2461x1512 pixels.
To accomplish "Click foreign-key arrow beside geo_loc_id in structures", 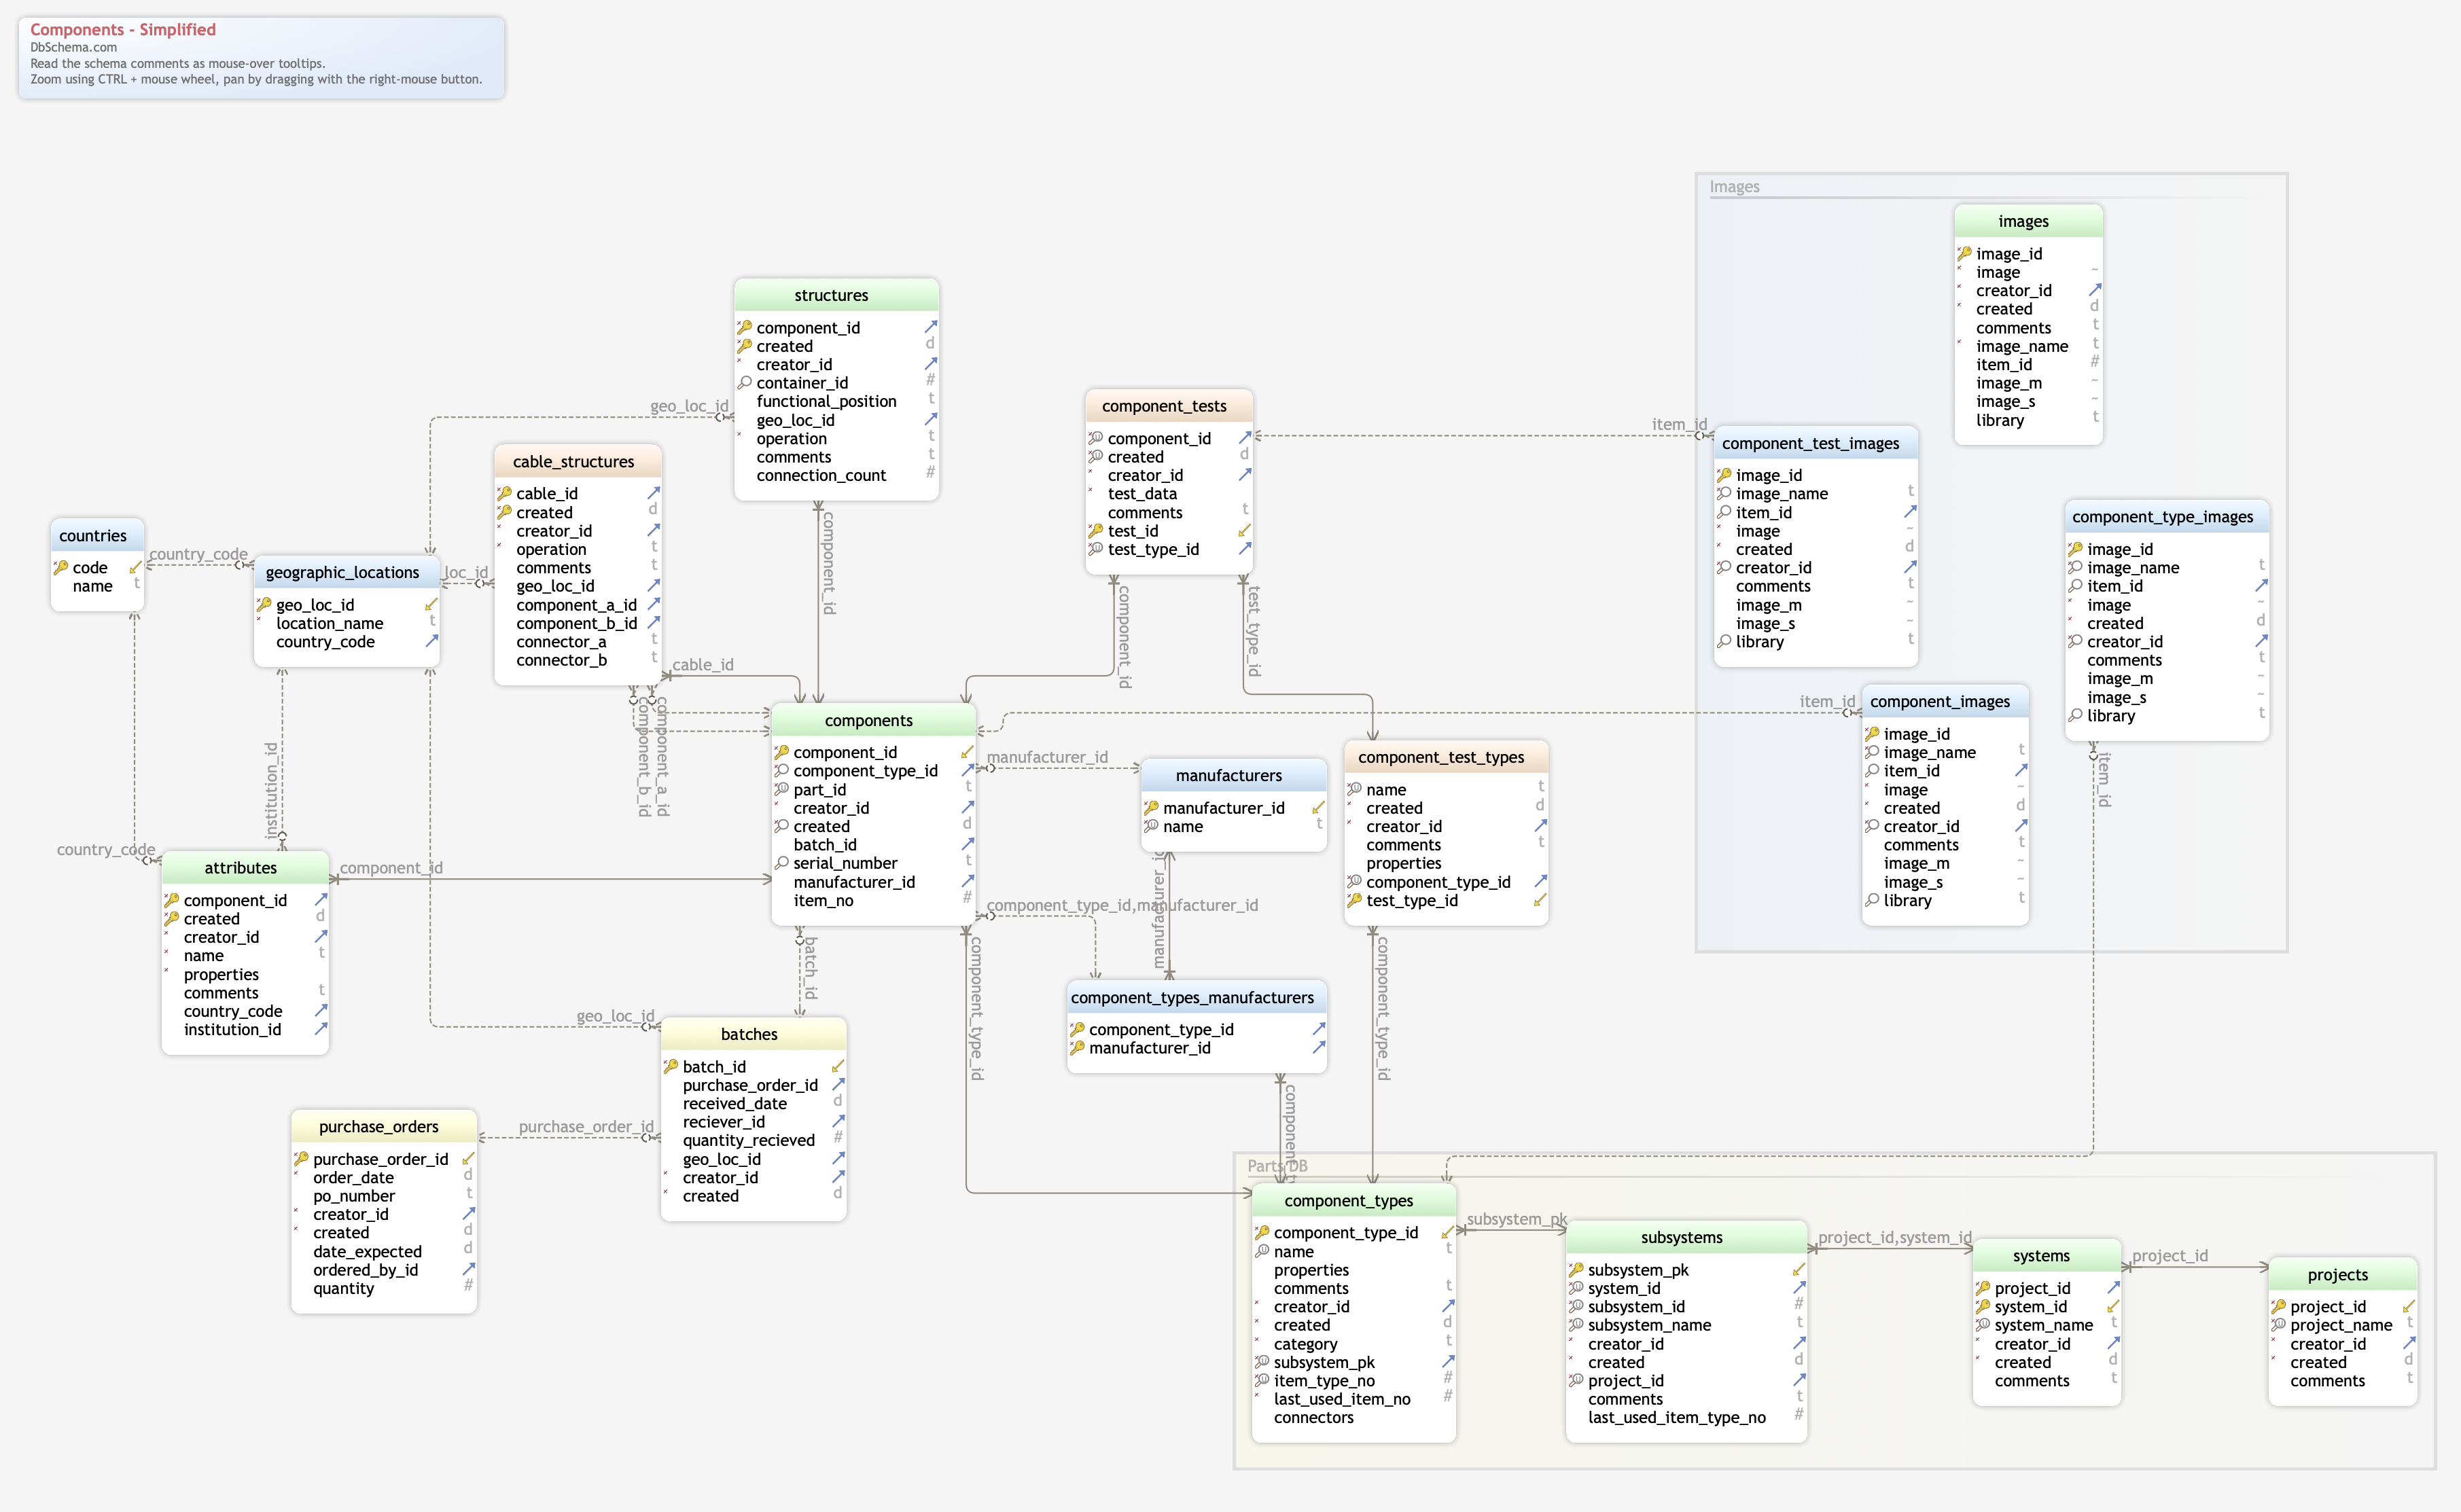I will coord(930,419).
